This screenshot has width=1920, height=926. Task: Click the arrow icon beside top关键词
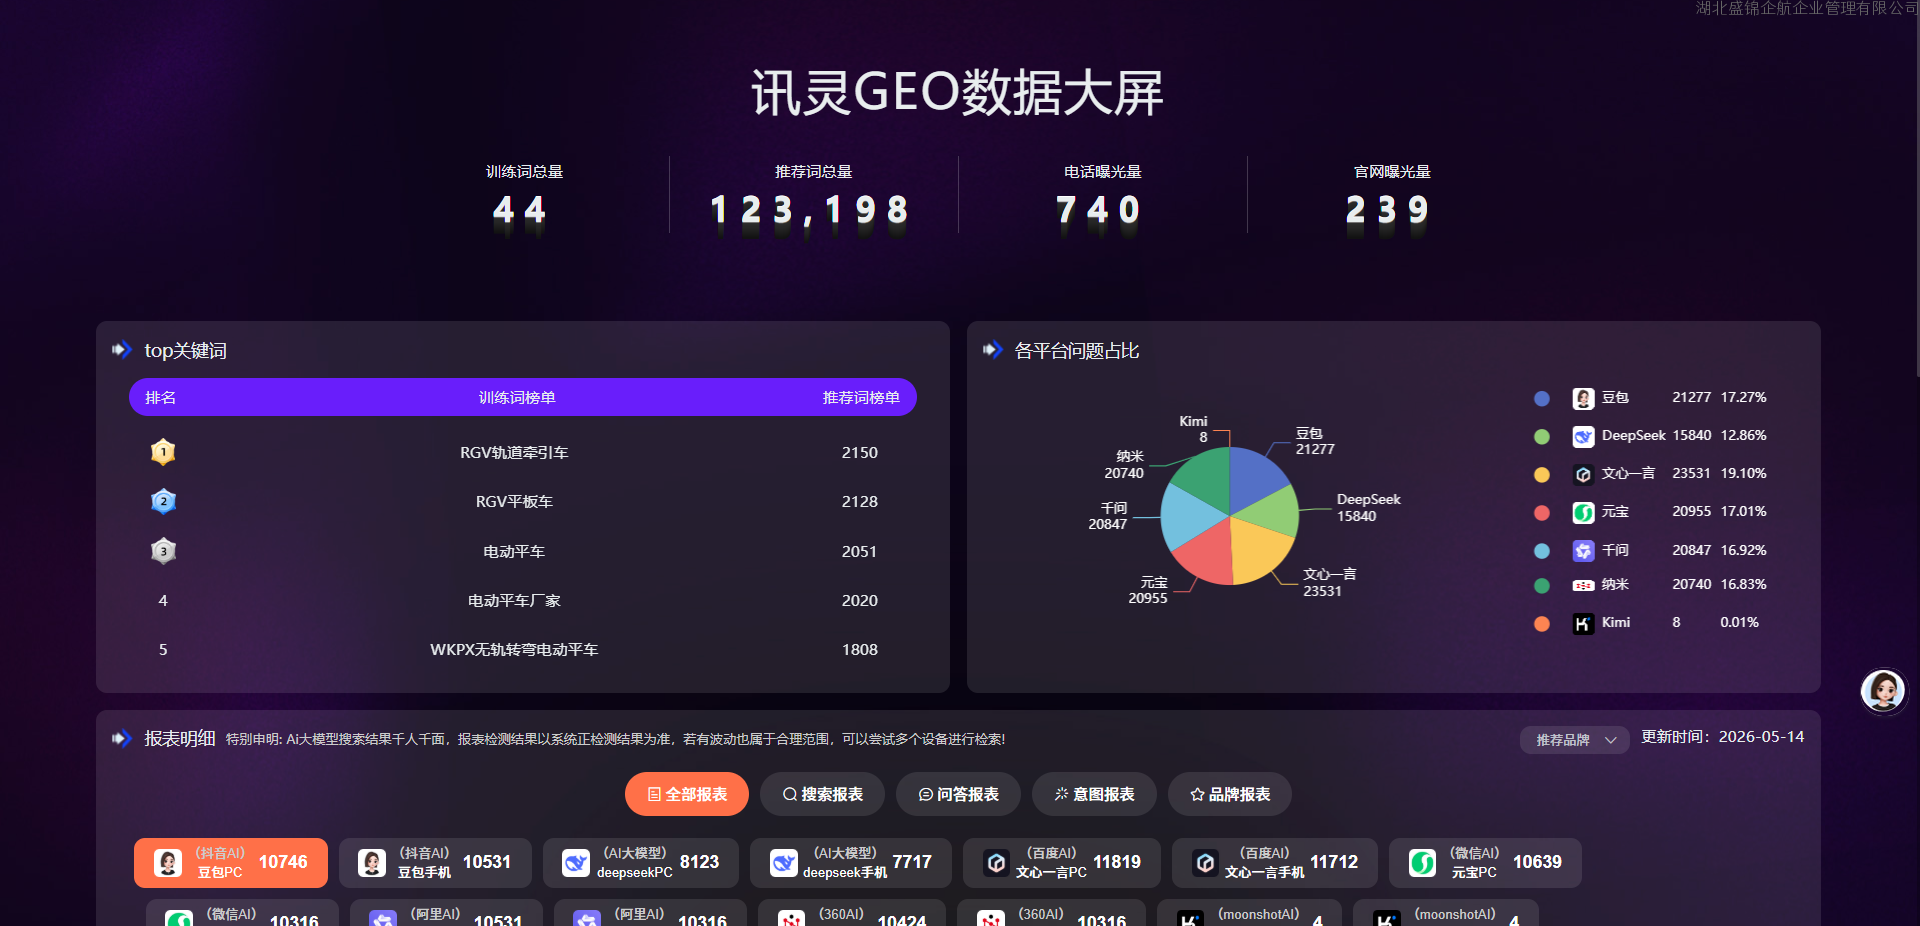[122, 350]
